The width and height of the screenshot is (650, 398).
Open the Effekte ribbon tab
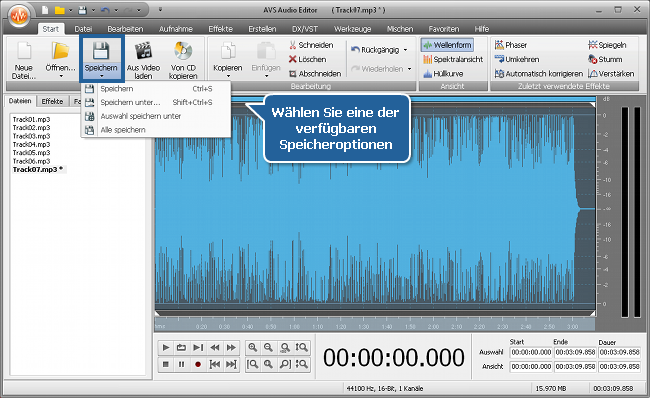coord(221,29)
